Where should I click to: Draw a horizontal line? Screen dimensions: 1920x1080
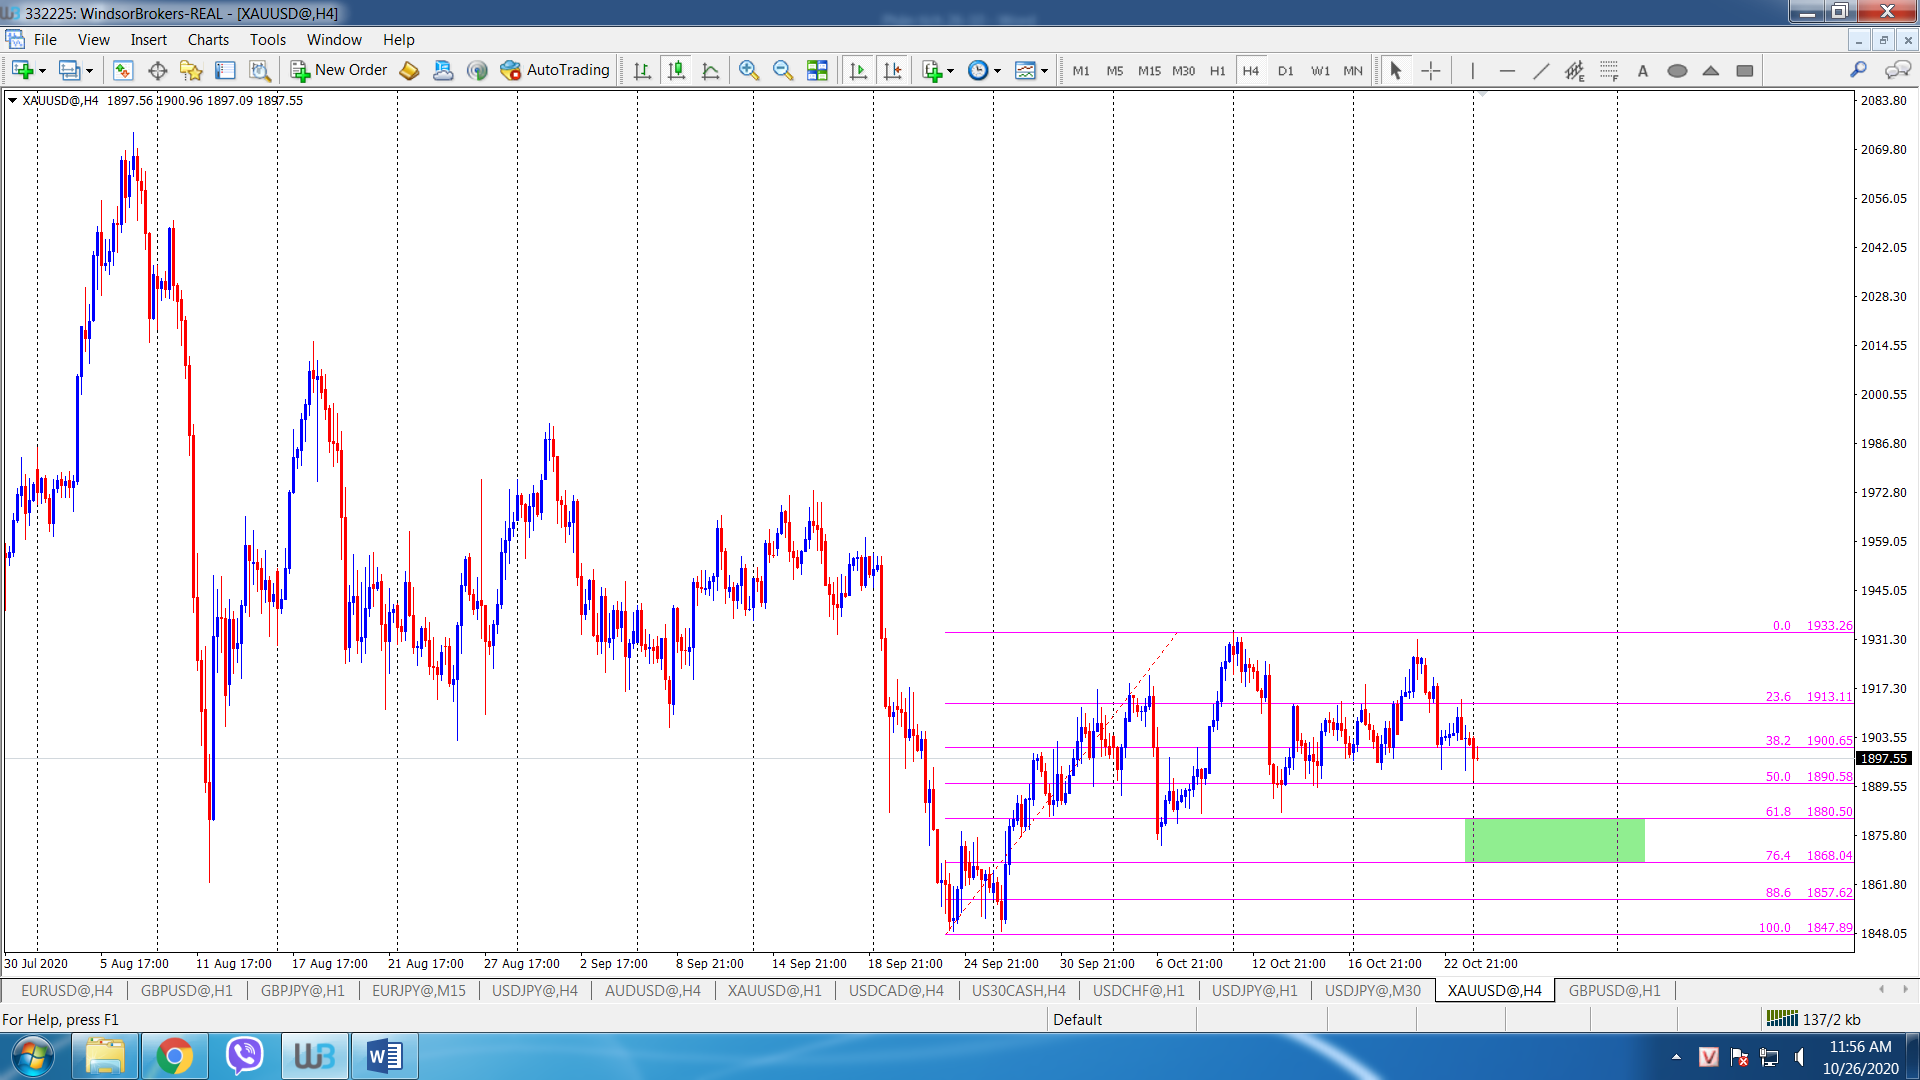pos(1507,70)
